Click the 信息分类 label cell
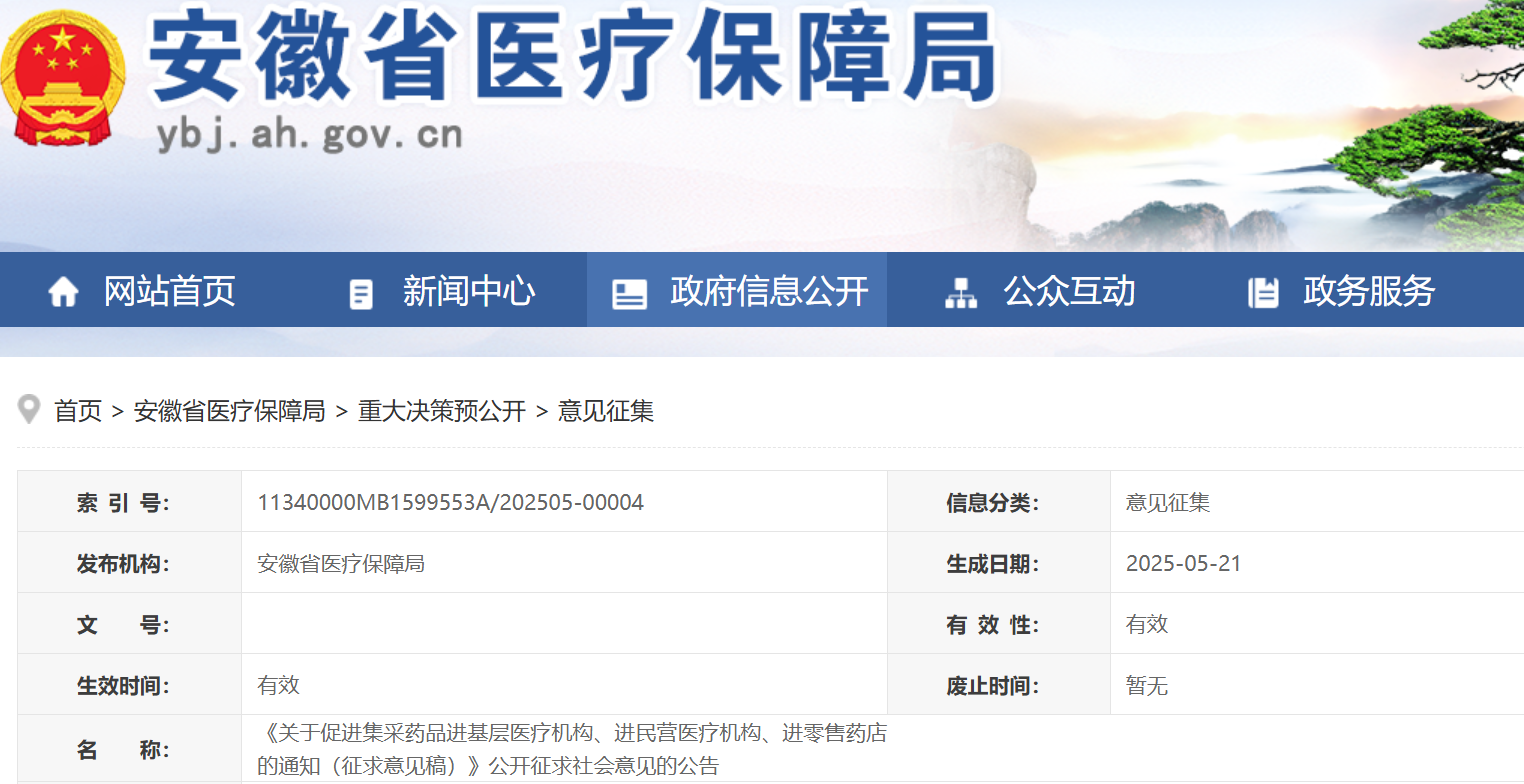Screen dimensions: 1524x784 (x=999, y=502)
